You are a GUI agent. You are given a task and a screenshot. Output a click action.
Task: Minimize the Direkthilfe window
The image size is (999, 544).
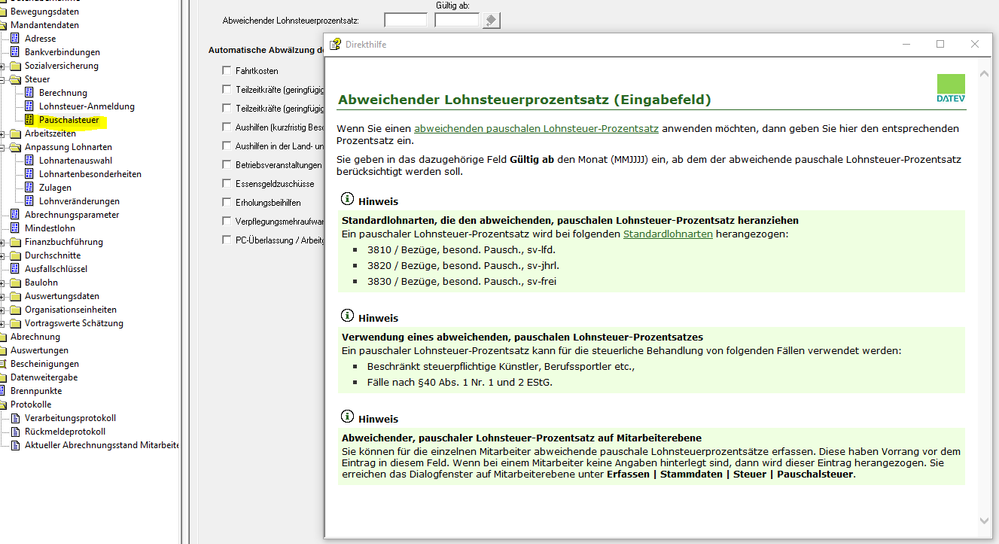[906, 44]
